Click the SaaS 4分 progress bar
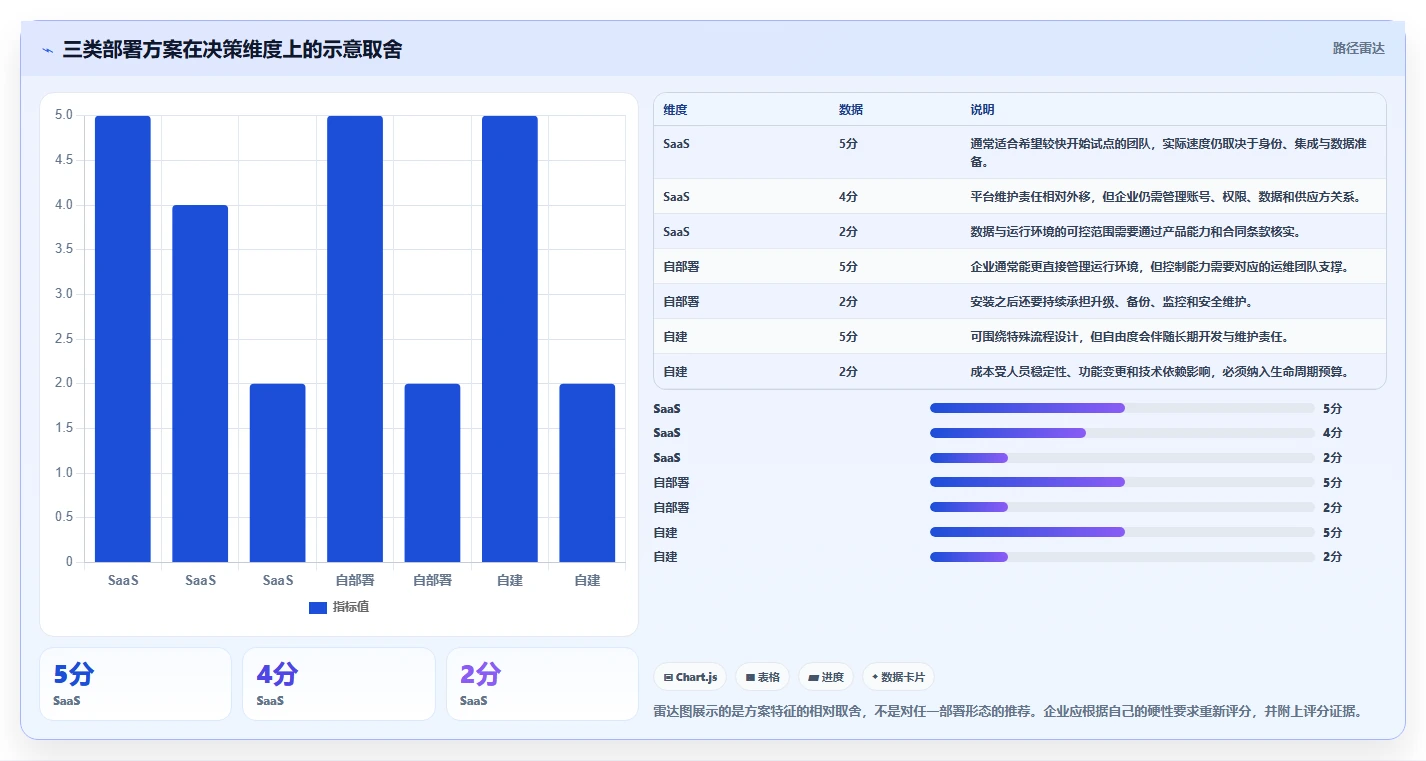Screen dimensions: 1426x761 click(x=1122, y=433)
